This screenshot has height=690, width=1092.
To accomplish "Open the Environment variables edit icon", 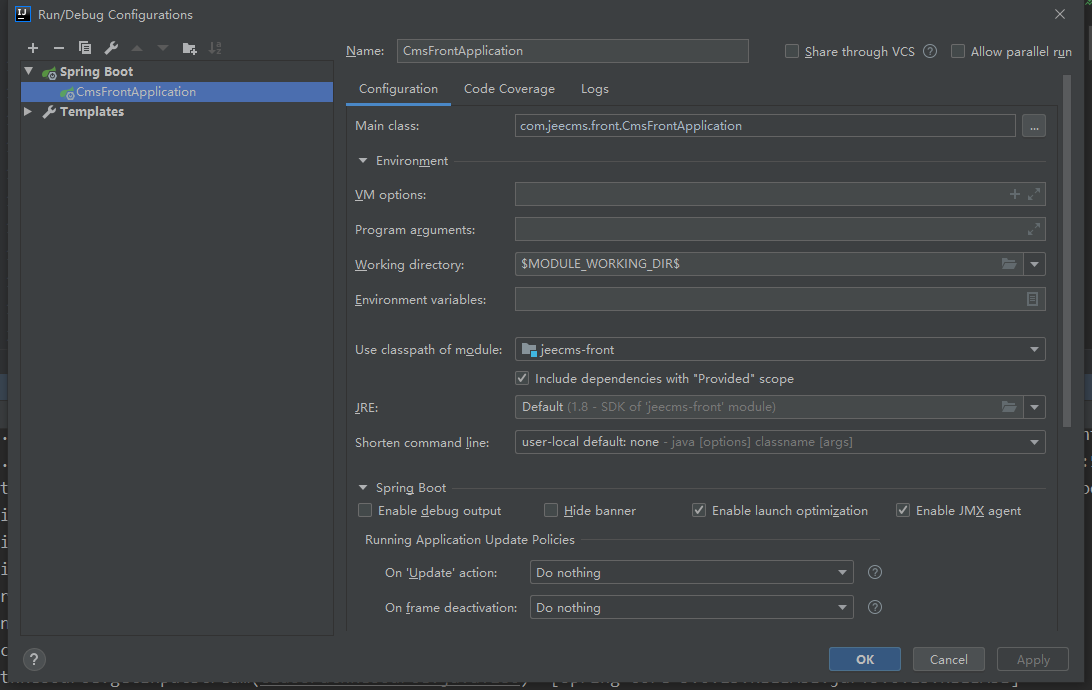I will pyautogui.click(x=1032, y=299).
